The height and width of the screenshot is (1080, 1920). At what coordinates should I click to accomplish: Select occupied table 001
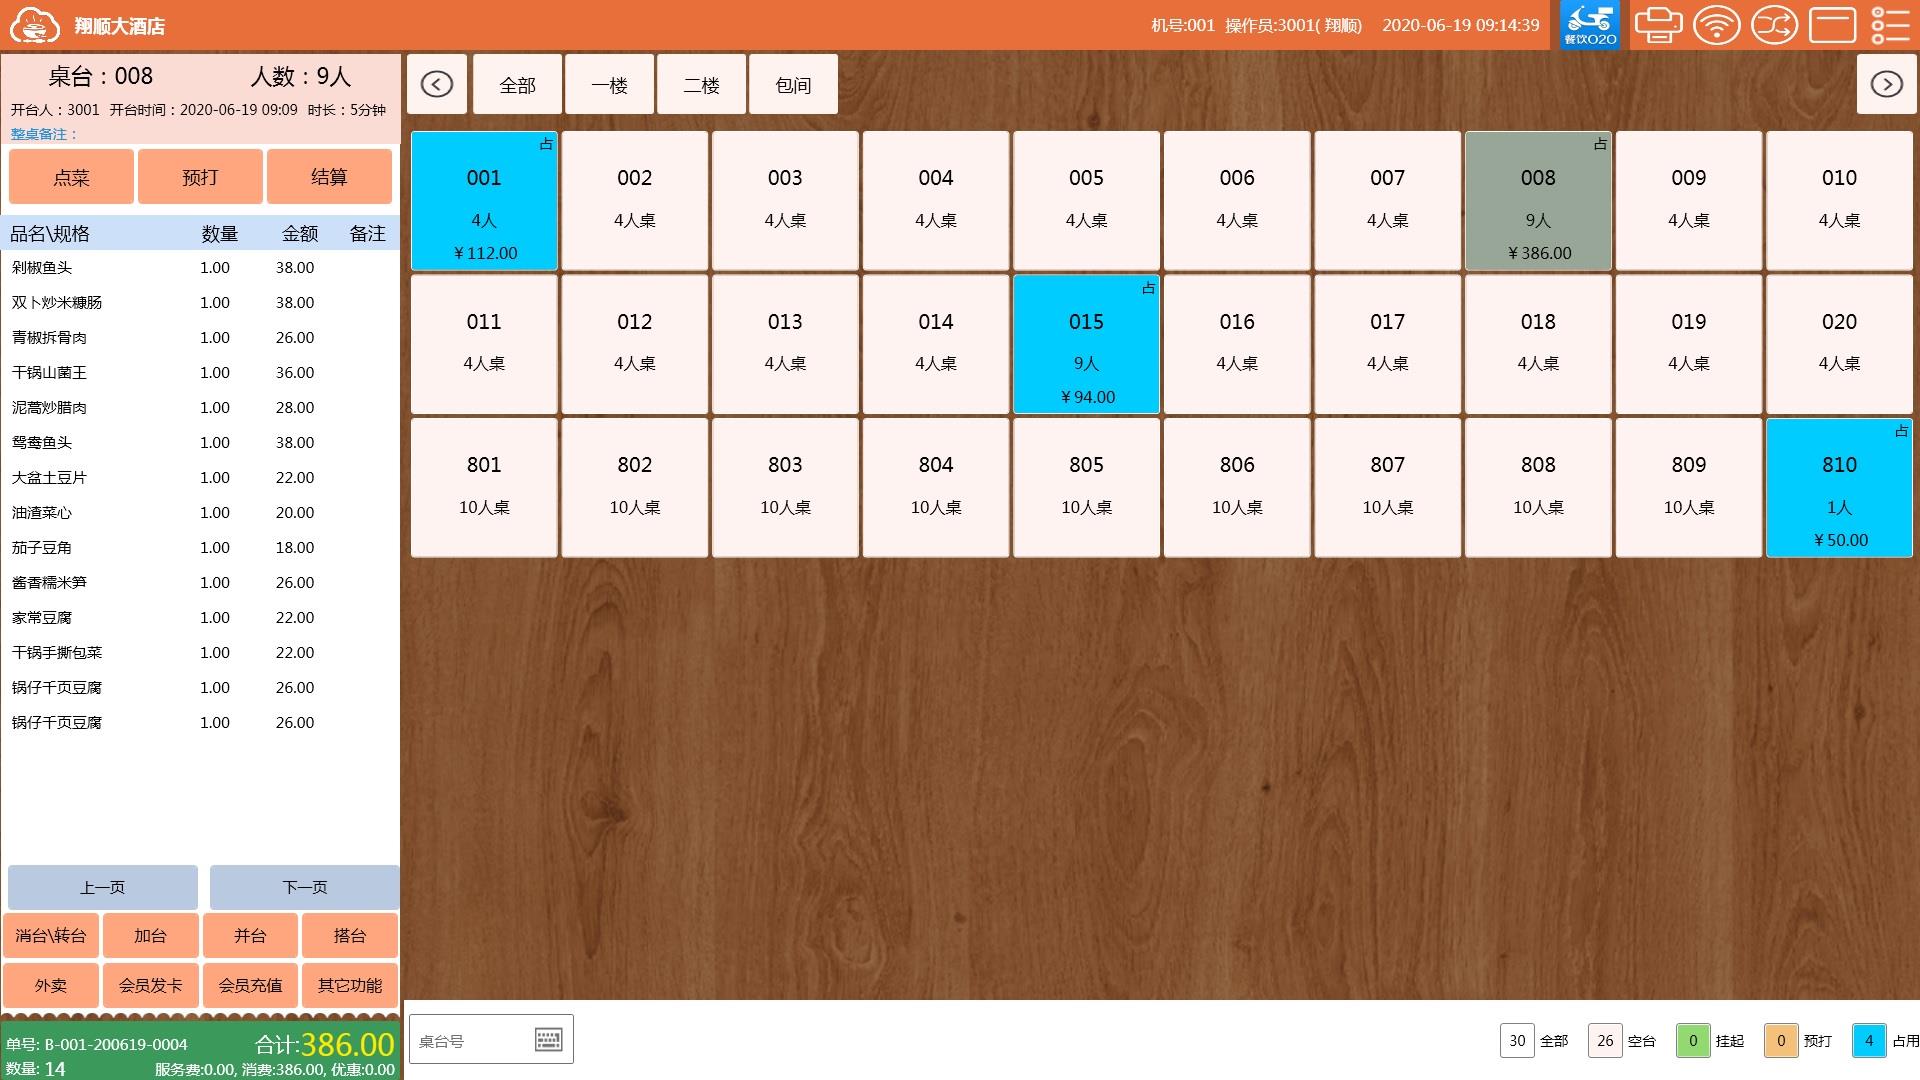pos(484,201)
